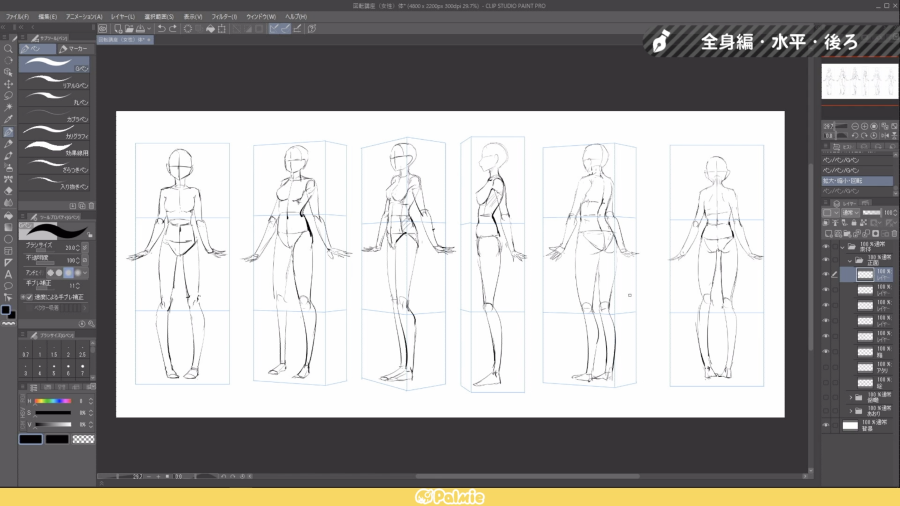900x506 pixels.
Task: Expand the last collapsed layer folder
Action: [851, 411]
